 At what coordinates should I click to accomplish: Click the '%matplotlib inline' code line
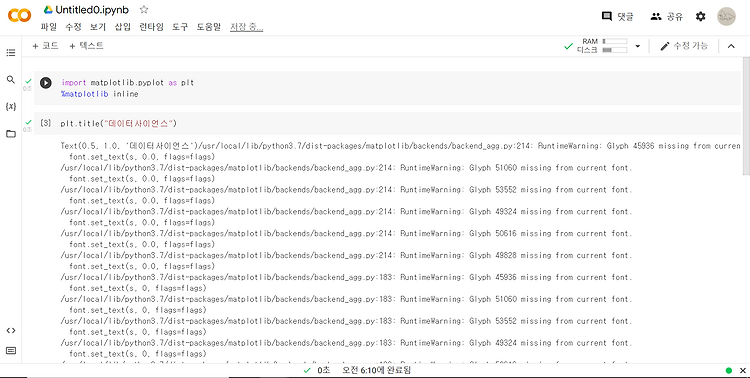point(99,94)
